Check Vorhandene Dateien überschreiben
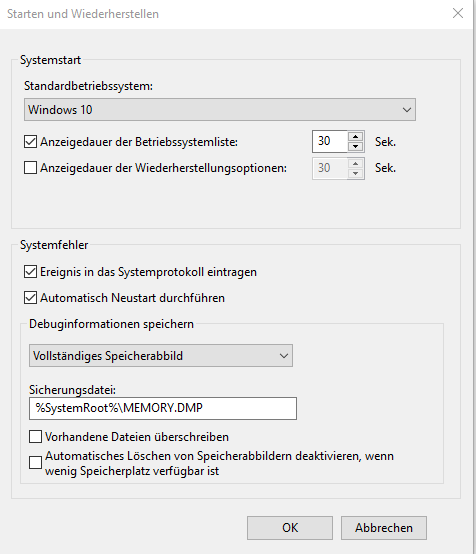The height and width of the screenshot is (554, 476). 35,437
